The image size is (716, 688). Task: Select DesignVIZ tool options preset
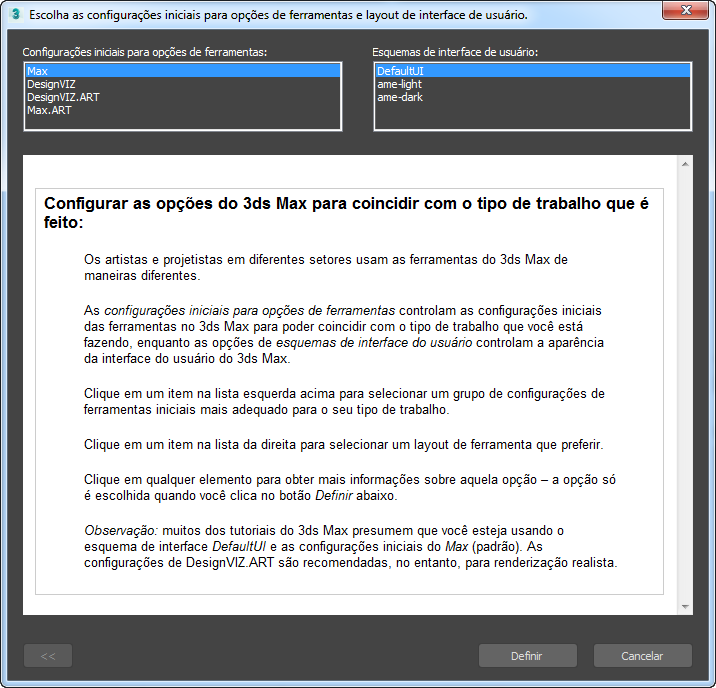(183, 84)
